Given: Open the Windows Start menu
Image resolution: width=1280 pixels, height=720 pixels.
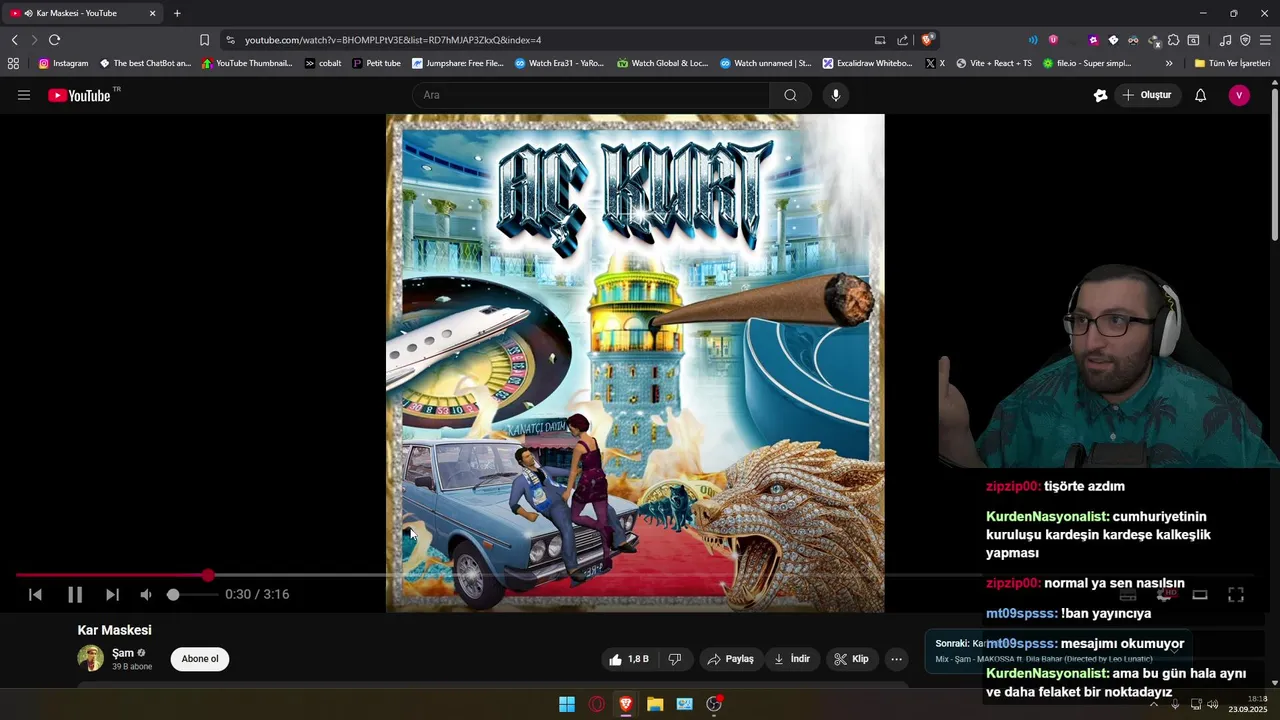Looking at the screenshot, I should (567, 704).
